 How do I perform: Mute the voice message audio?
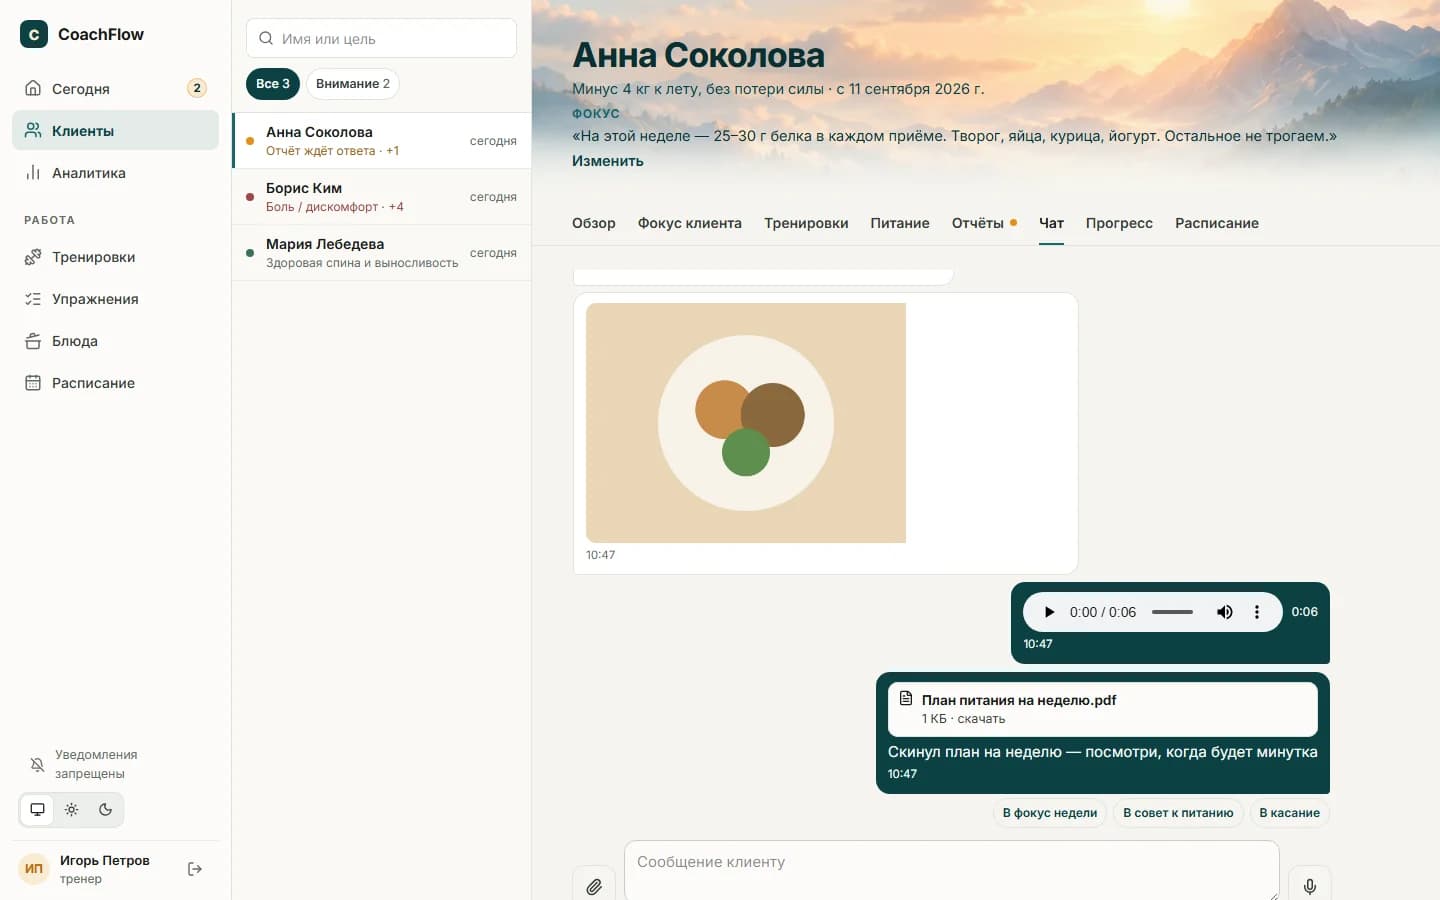(1224, 612)
